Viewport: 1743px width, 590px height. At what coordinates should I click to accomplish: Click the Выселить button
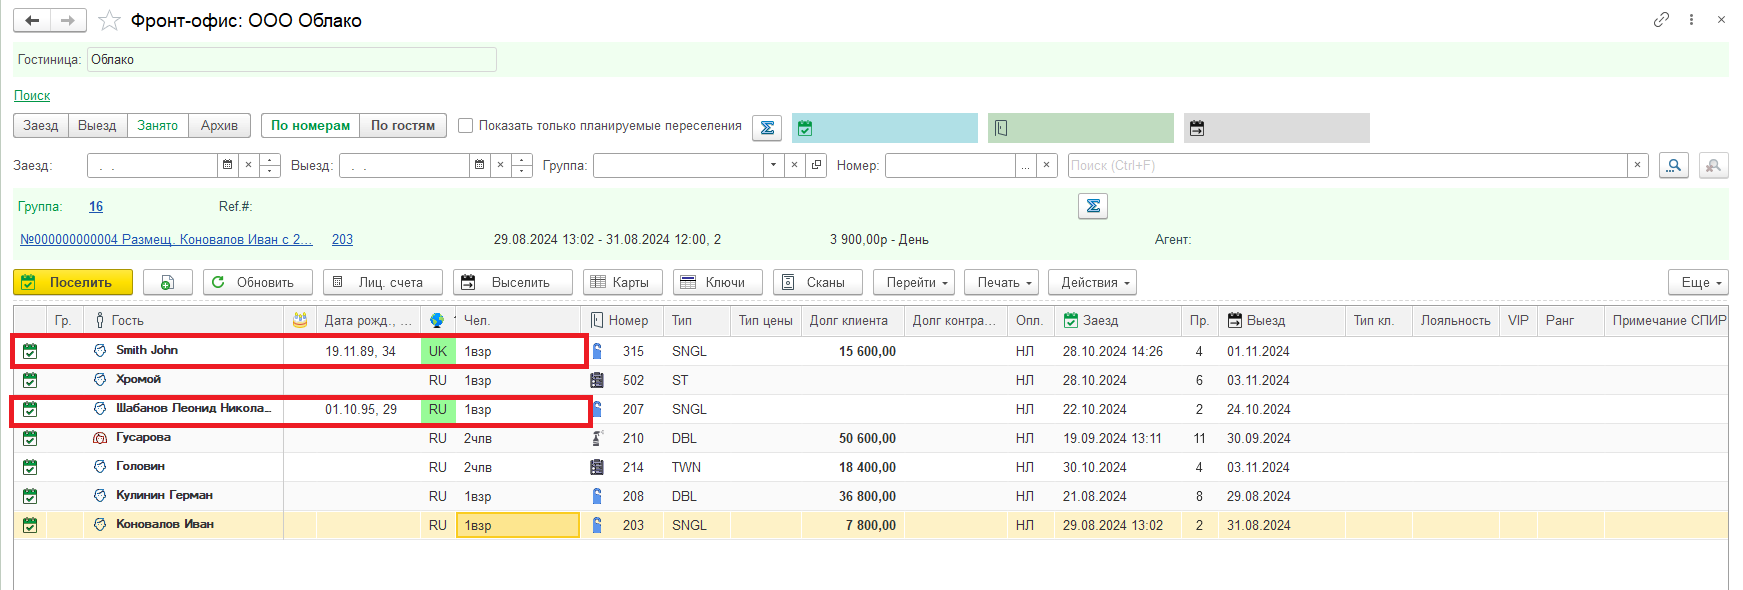click(513, 283)
